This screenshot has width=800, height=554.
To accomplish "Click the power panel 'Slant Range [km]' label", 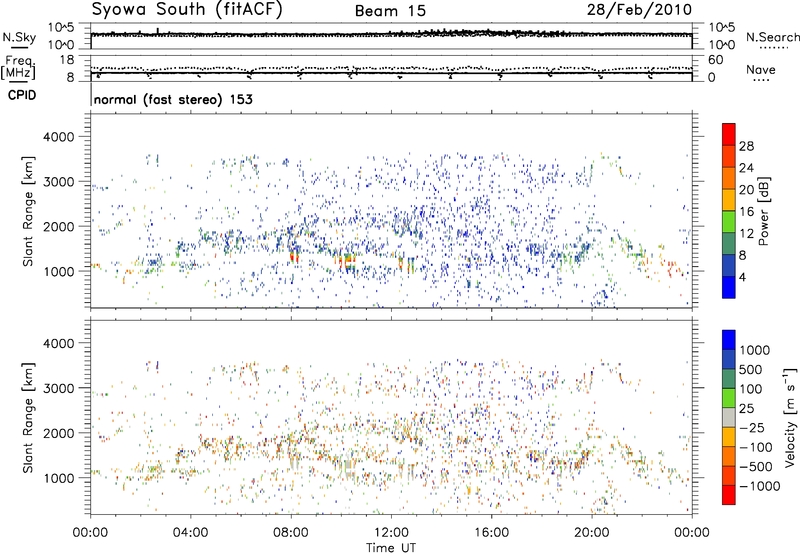I will tap(29, 211).
